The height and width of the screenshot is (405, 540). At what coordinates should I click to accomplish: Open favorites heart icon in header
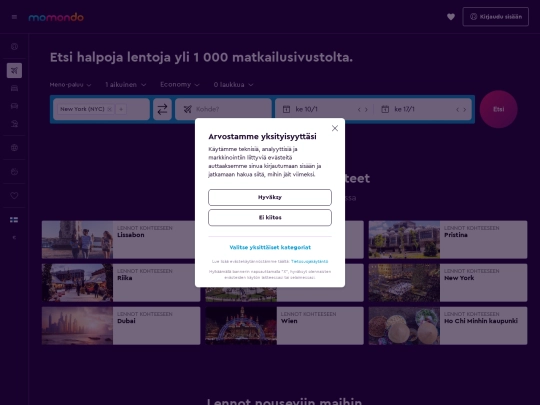click(451, 17)
